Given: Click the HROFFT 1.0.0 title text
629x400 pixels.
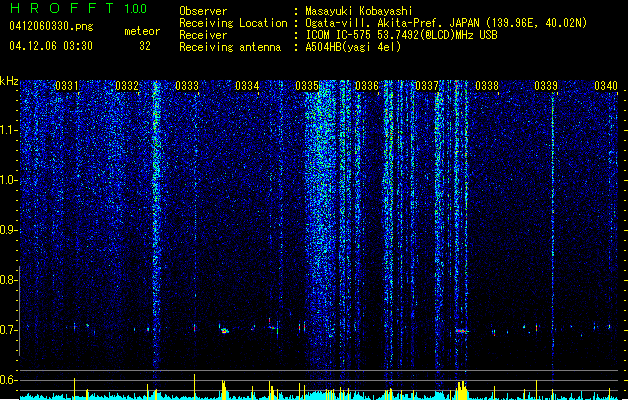Looking at the screenshot, I should click(x=78, y=8).
